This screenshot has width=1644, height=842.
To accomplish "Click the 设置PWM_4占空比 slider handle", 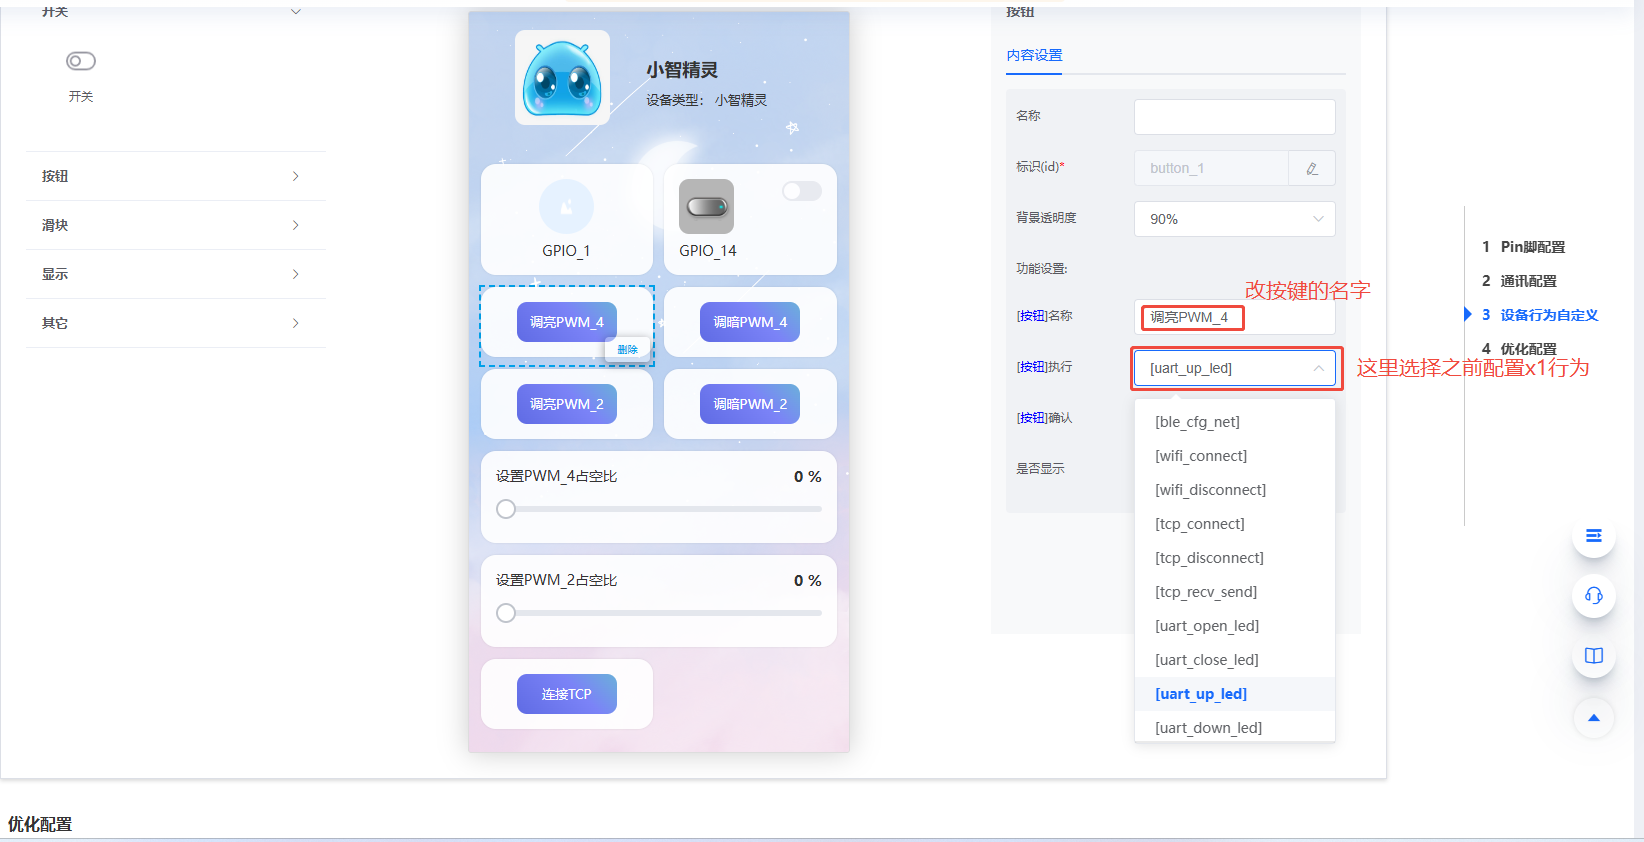I will [506, 509].
